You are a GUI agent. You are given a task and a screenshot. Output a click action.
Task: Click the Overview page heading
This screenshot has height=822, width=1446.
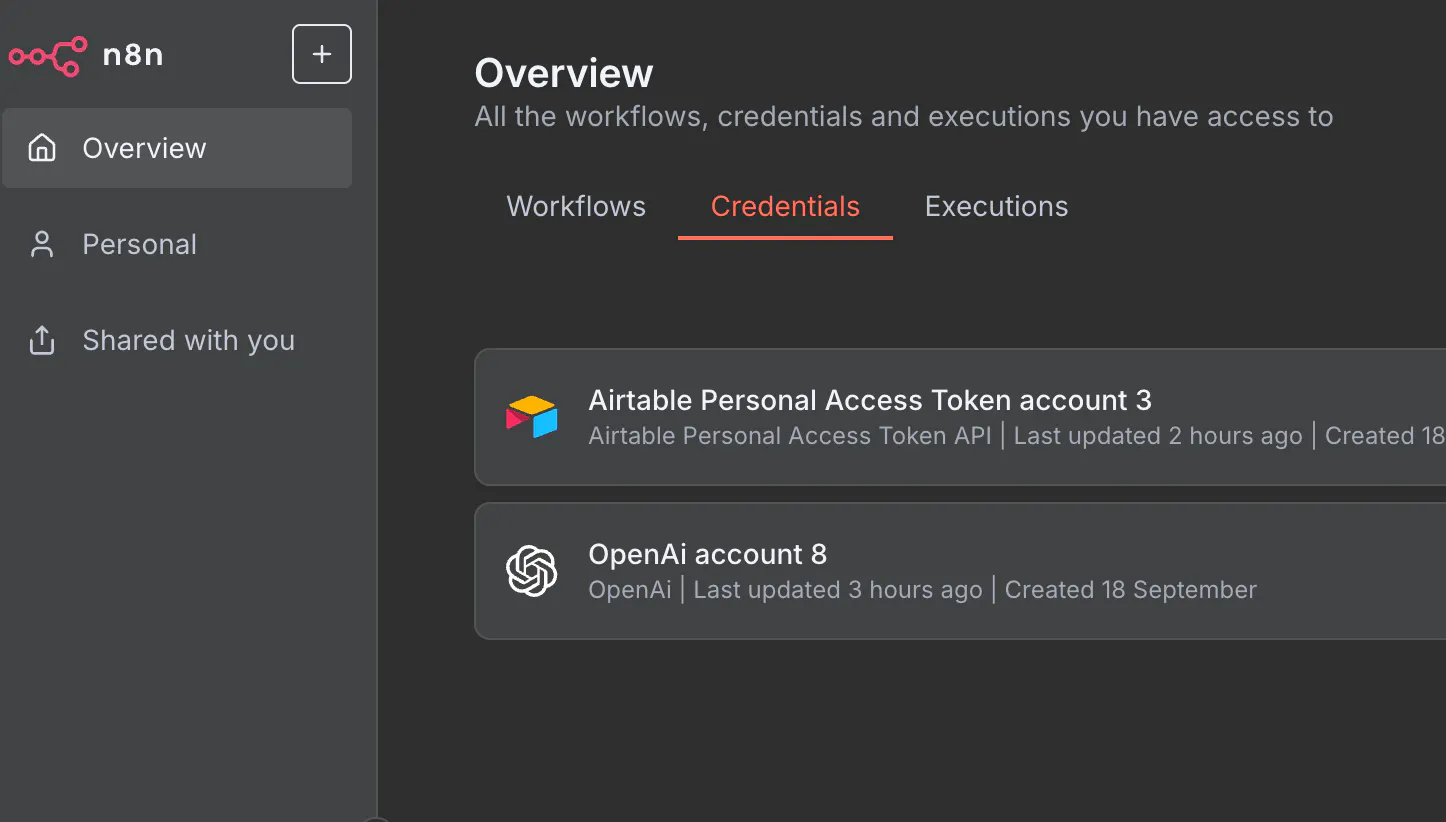coord(564,74)
